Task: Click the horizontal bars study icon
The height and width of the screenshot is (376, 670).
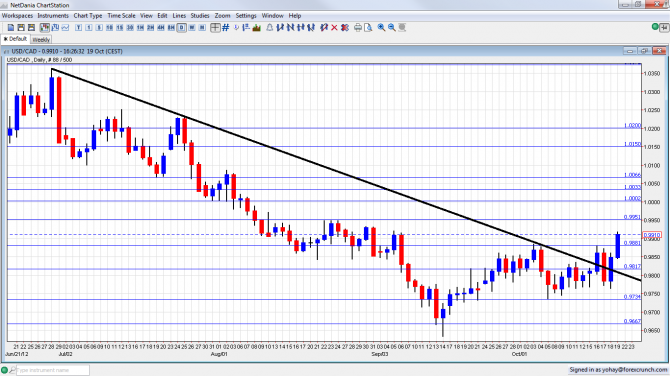Action: coord(246,27)
